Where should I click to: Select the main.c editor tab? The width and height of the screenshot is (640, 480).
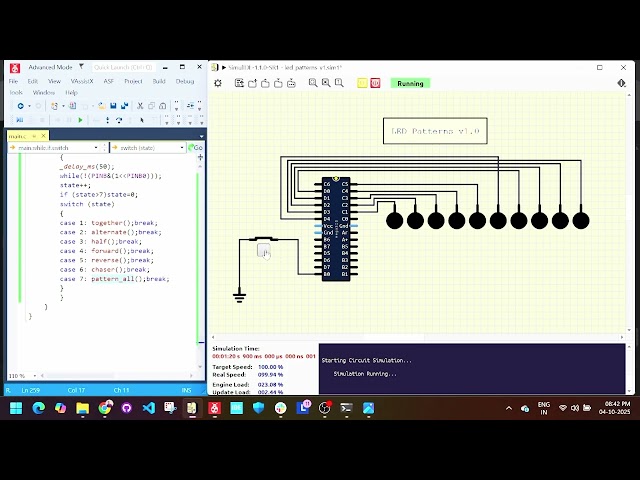tap(18, 136)
